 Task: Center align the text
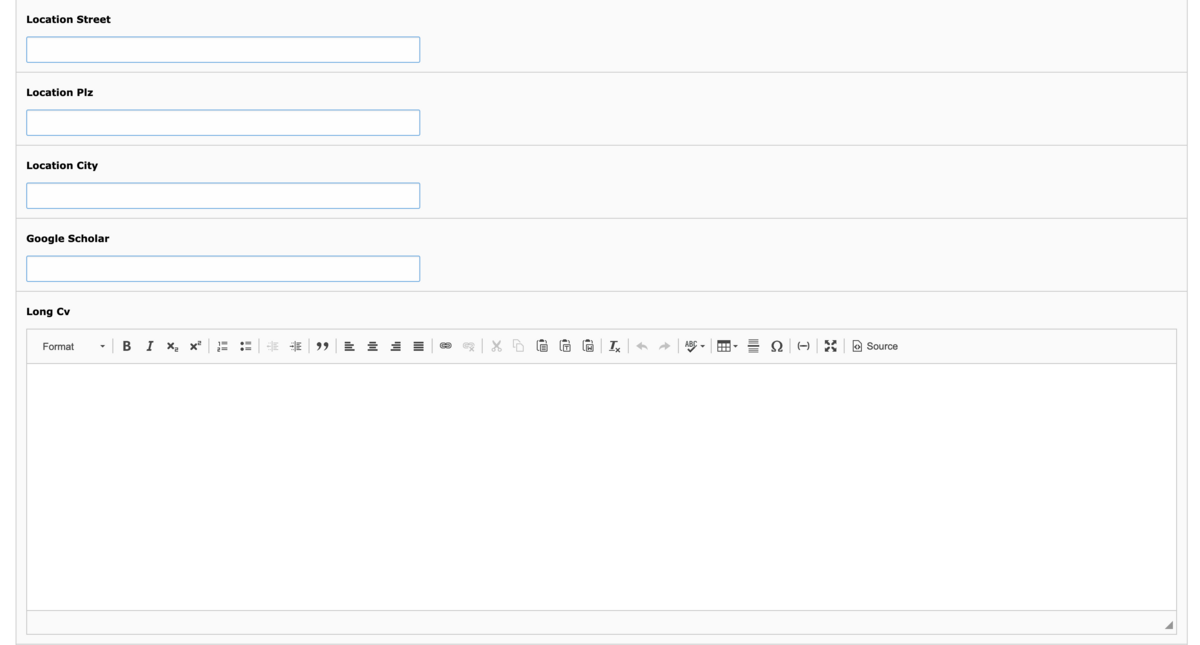(x=373, y=346)
